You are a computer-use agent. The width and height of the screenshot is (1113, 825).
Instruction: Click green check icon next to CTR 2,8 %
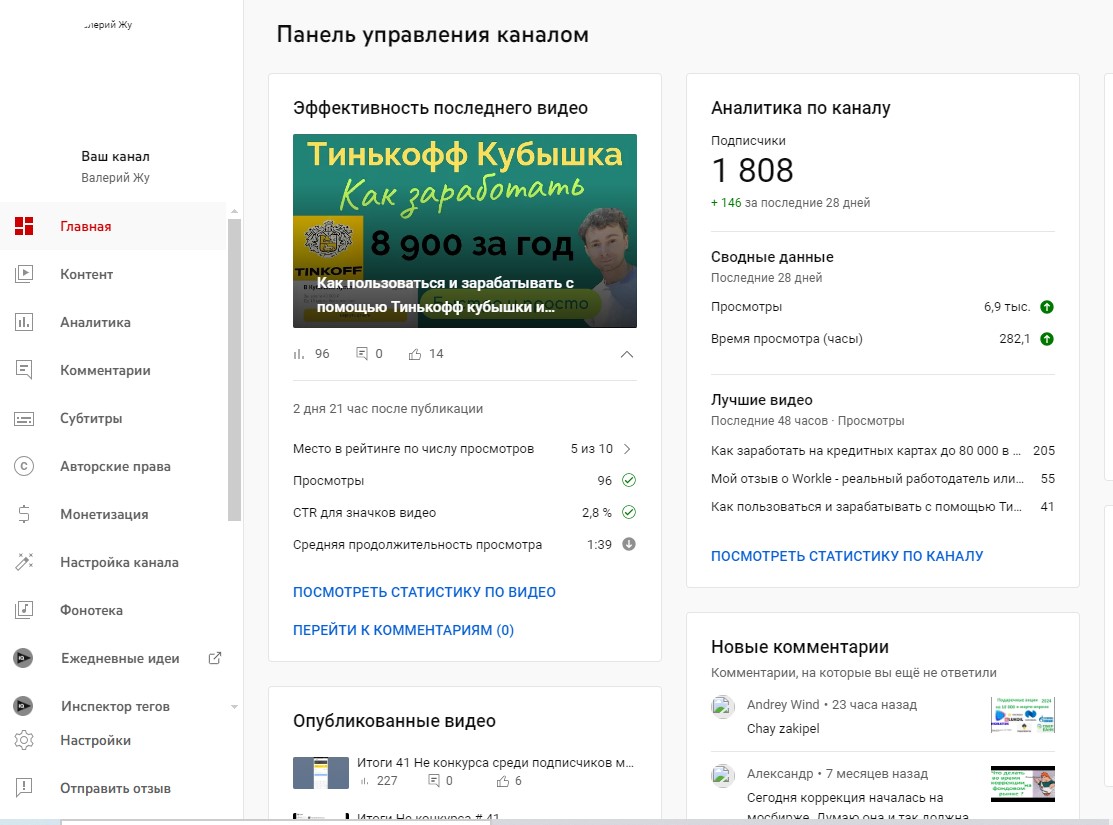tap(629, 512)
